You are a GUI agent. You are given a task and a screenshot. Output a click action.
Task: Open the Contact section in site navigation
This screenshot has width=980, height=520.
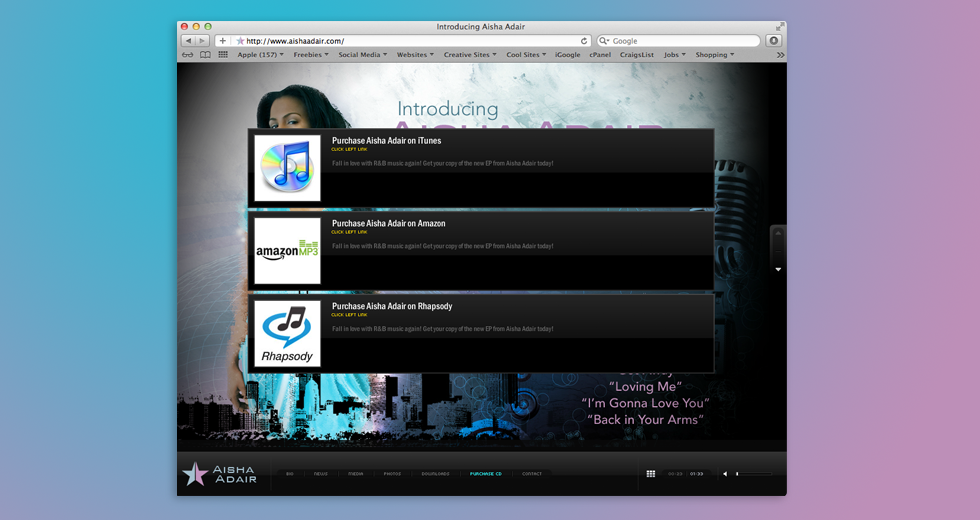pyautogui.click(x=532, y=474)
